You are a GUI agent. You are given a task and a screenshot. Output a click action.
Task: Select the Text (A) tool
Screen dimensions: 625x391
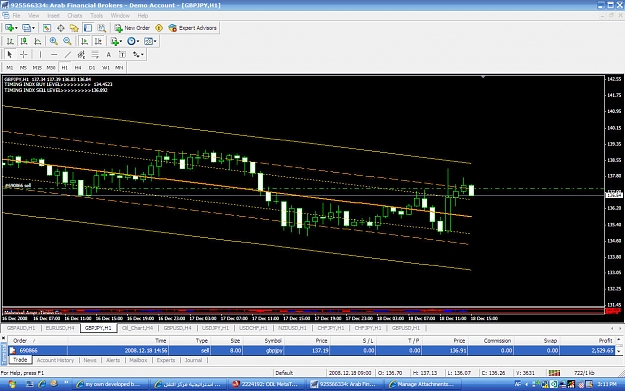click(x=108, y=55)
